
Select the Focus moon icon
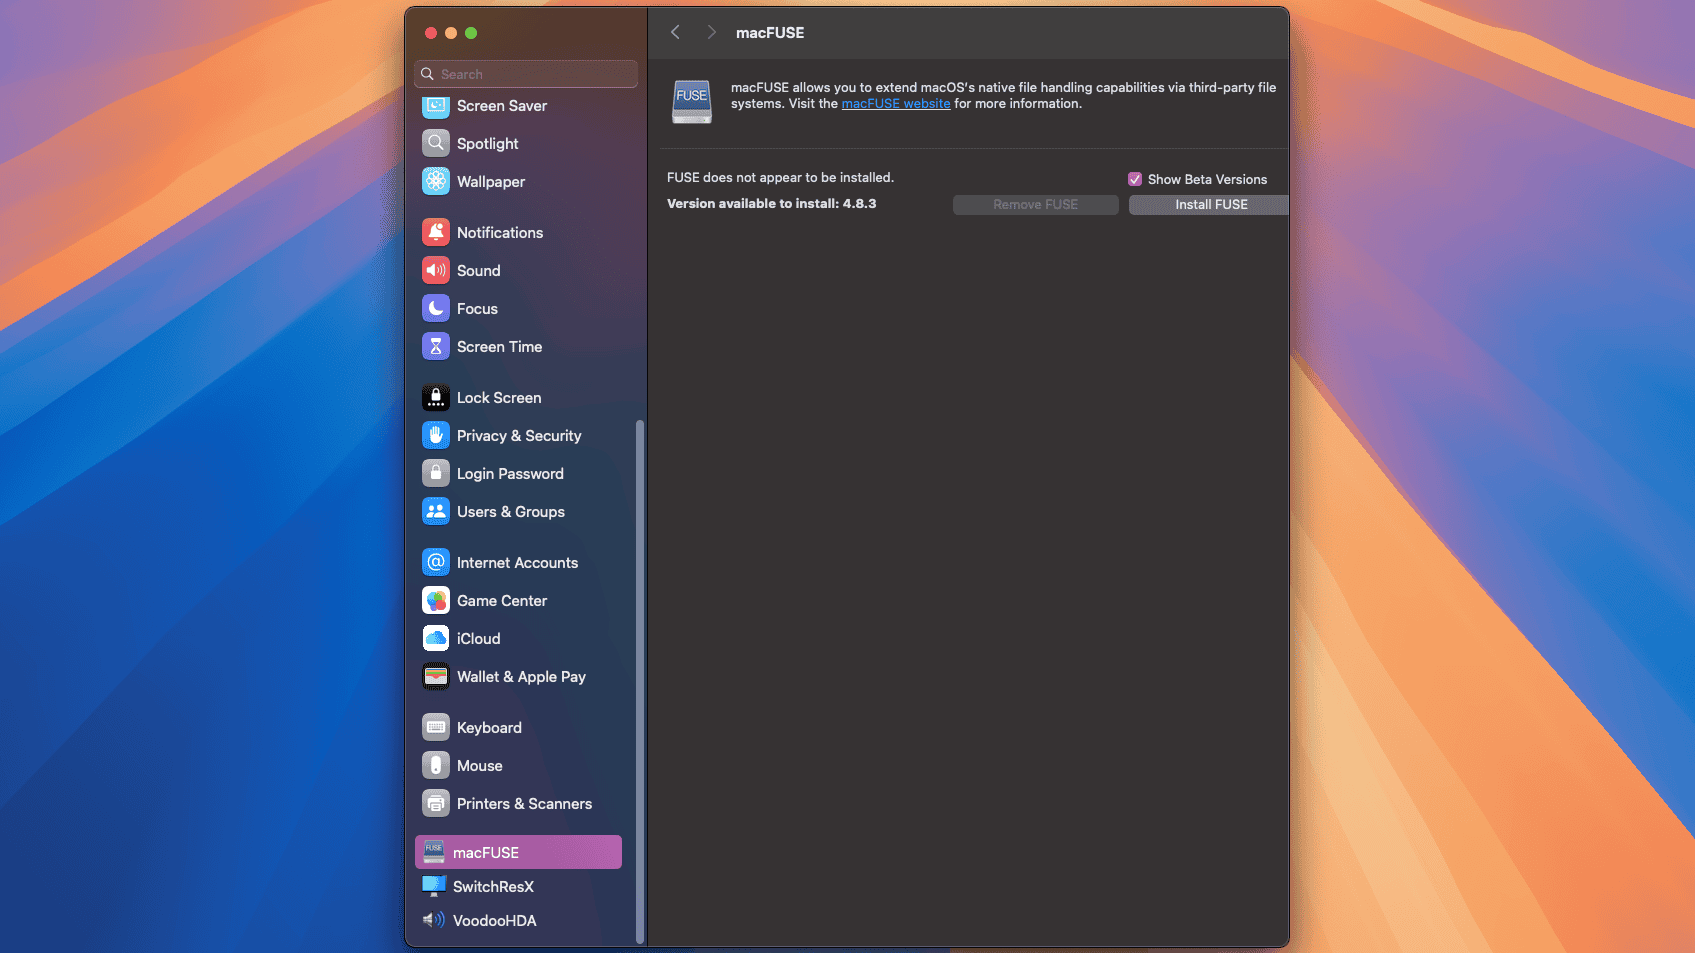[x=435, y=308]
